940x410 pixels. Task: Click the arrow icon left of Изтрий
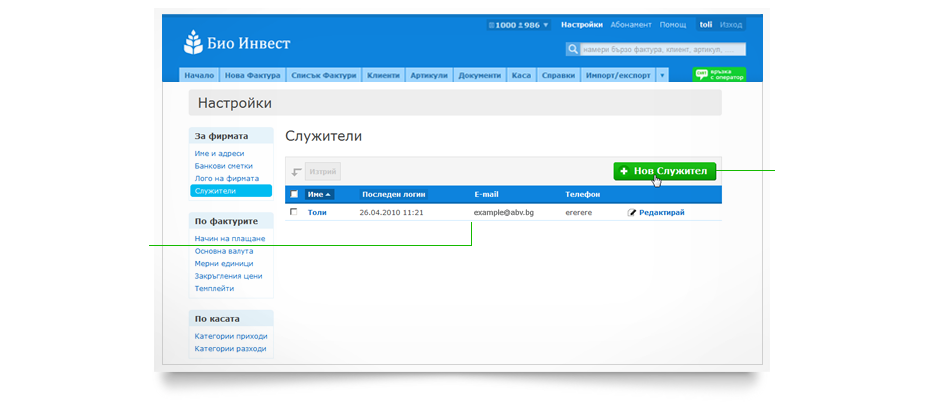pyautogui.click(x=297, y=172)
